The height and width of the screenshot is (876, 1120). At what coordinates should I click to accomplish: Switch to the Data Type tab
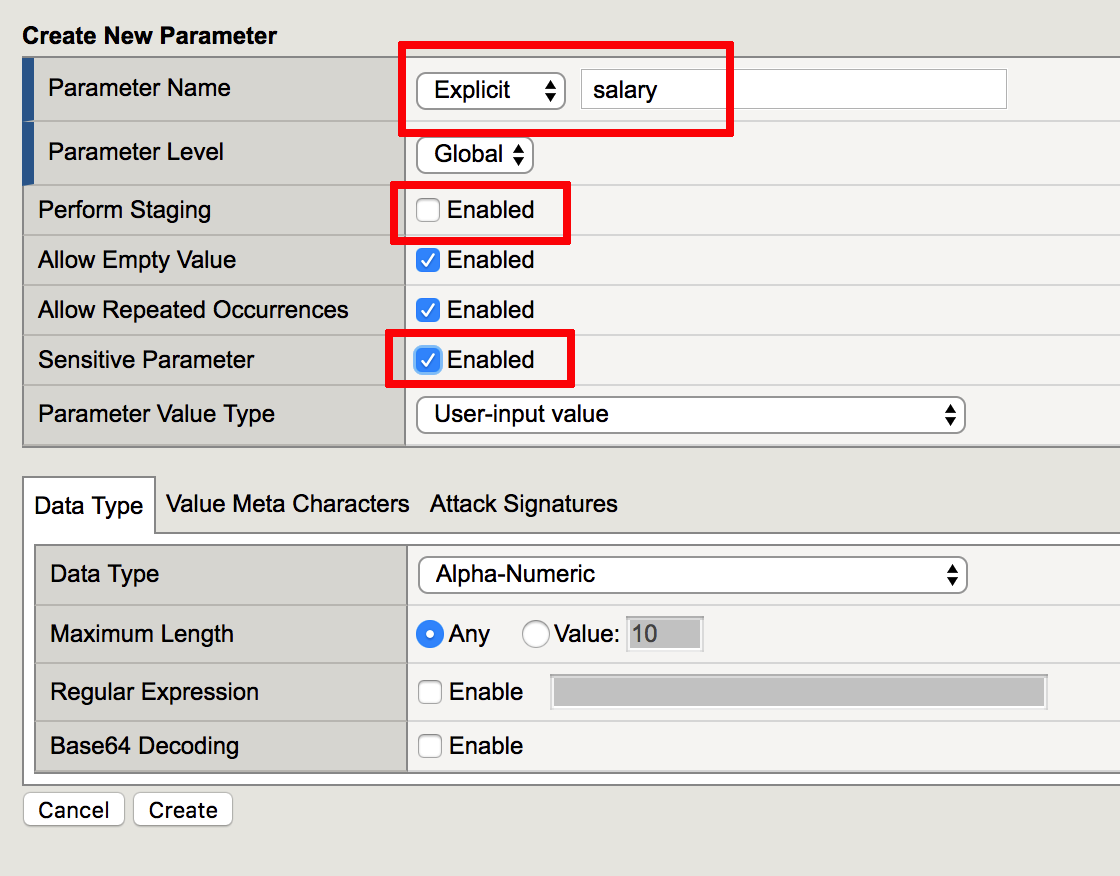coord(89,506)
